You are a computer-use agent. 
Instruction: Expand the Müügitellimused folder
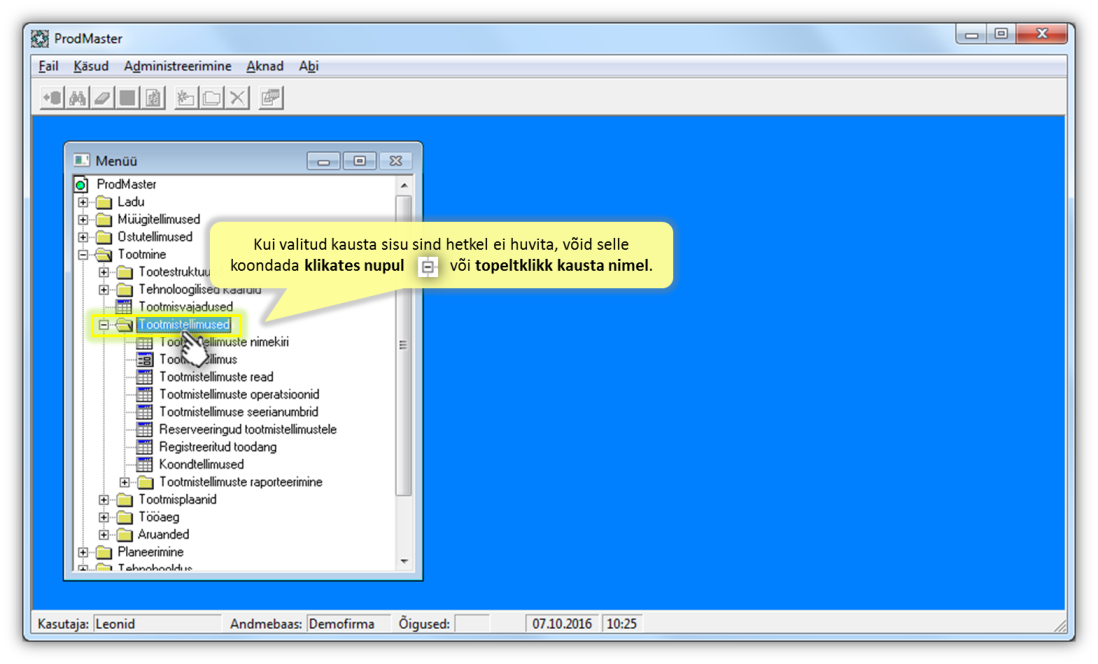[x=83, y=220]
